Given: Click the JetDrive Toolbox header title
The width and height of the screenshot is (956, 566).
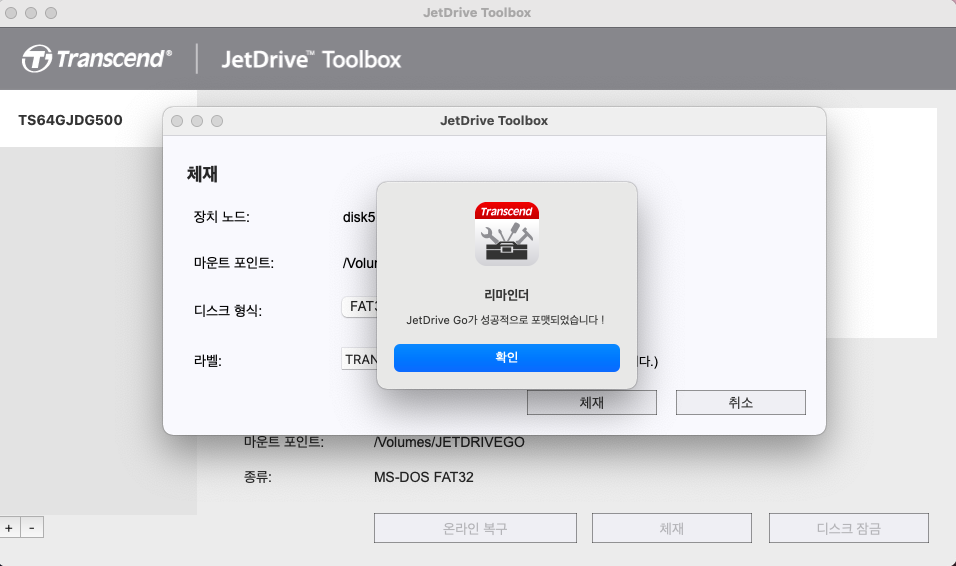Looking at the screenshot, I should click(x=311, y=59).
